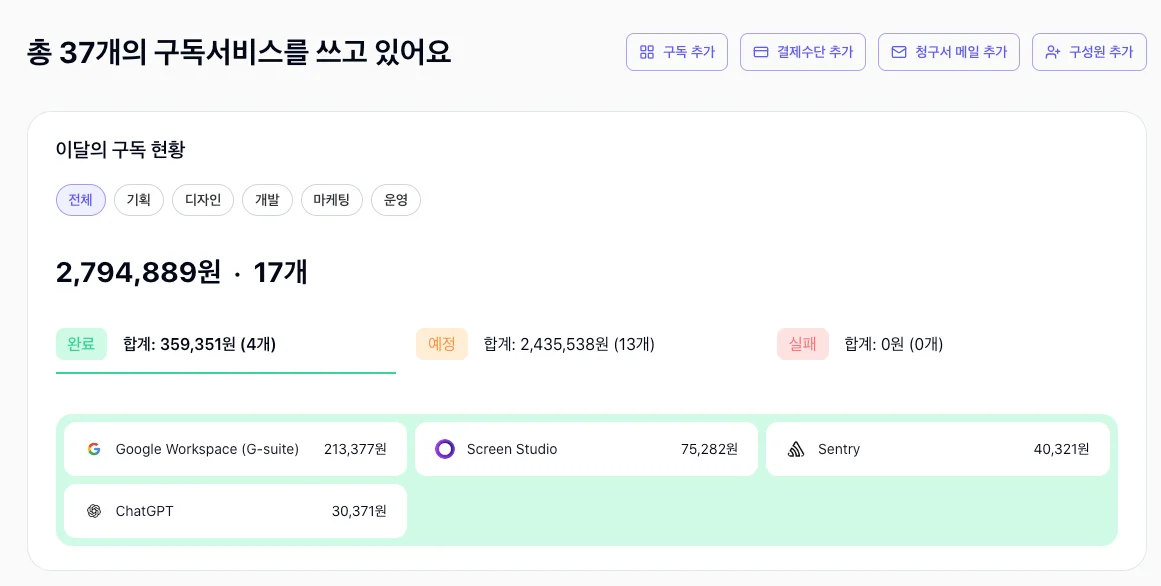Click the card icon inside 결제수단 추가 button
Image resolution: width=1161 pixels, height=586 pixels.
pos(761,52)
